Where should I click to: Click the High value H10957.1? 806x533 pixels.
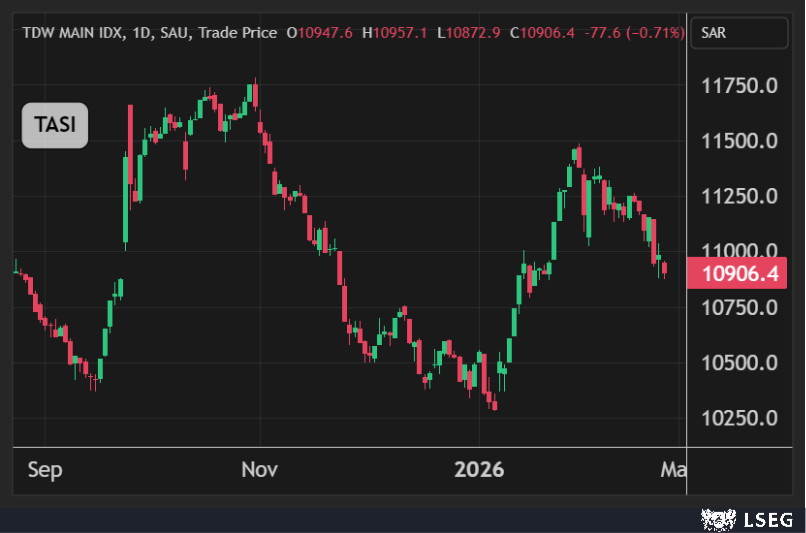pos(395,33)
